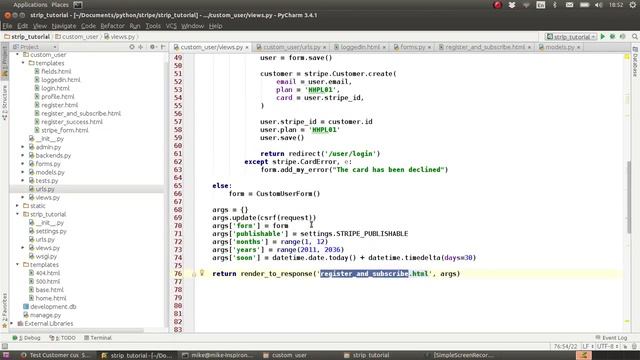Open the Refactor menu
This screenshot has width=640, height=360.
tap(112, 26)
